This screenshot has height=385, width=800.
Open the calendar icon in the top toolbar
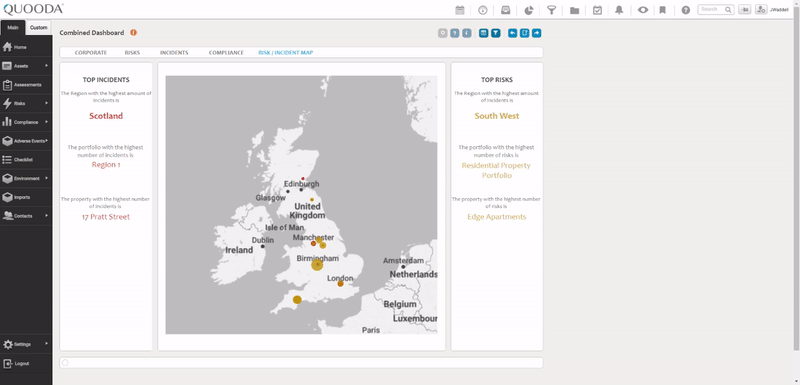click(460, 10)
